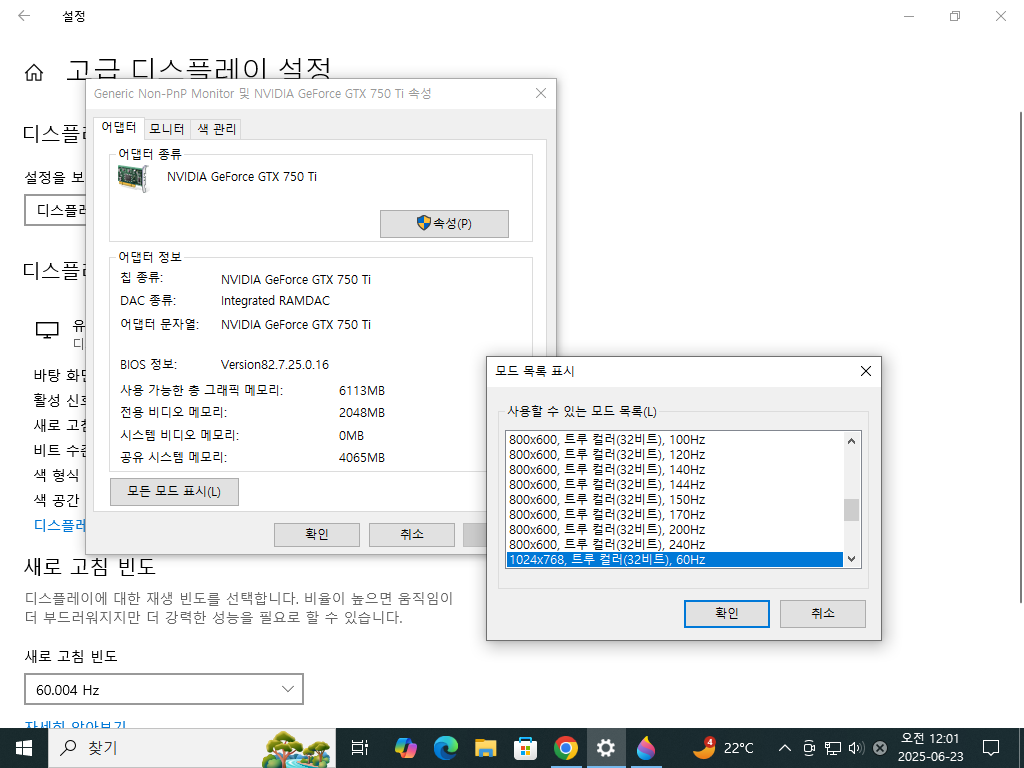Screen dimensions: 1024x768
Task: Open the notification center
Action: [991, 748]
